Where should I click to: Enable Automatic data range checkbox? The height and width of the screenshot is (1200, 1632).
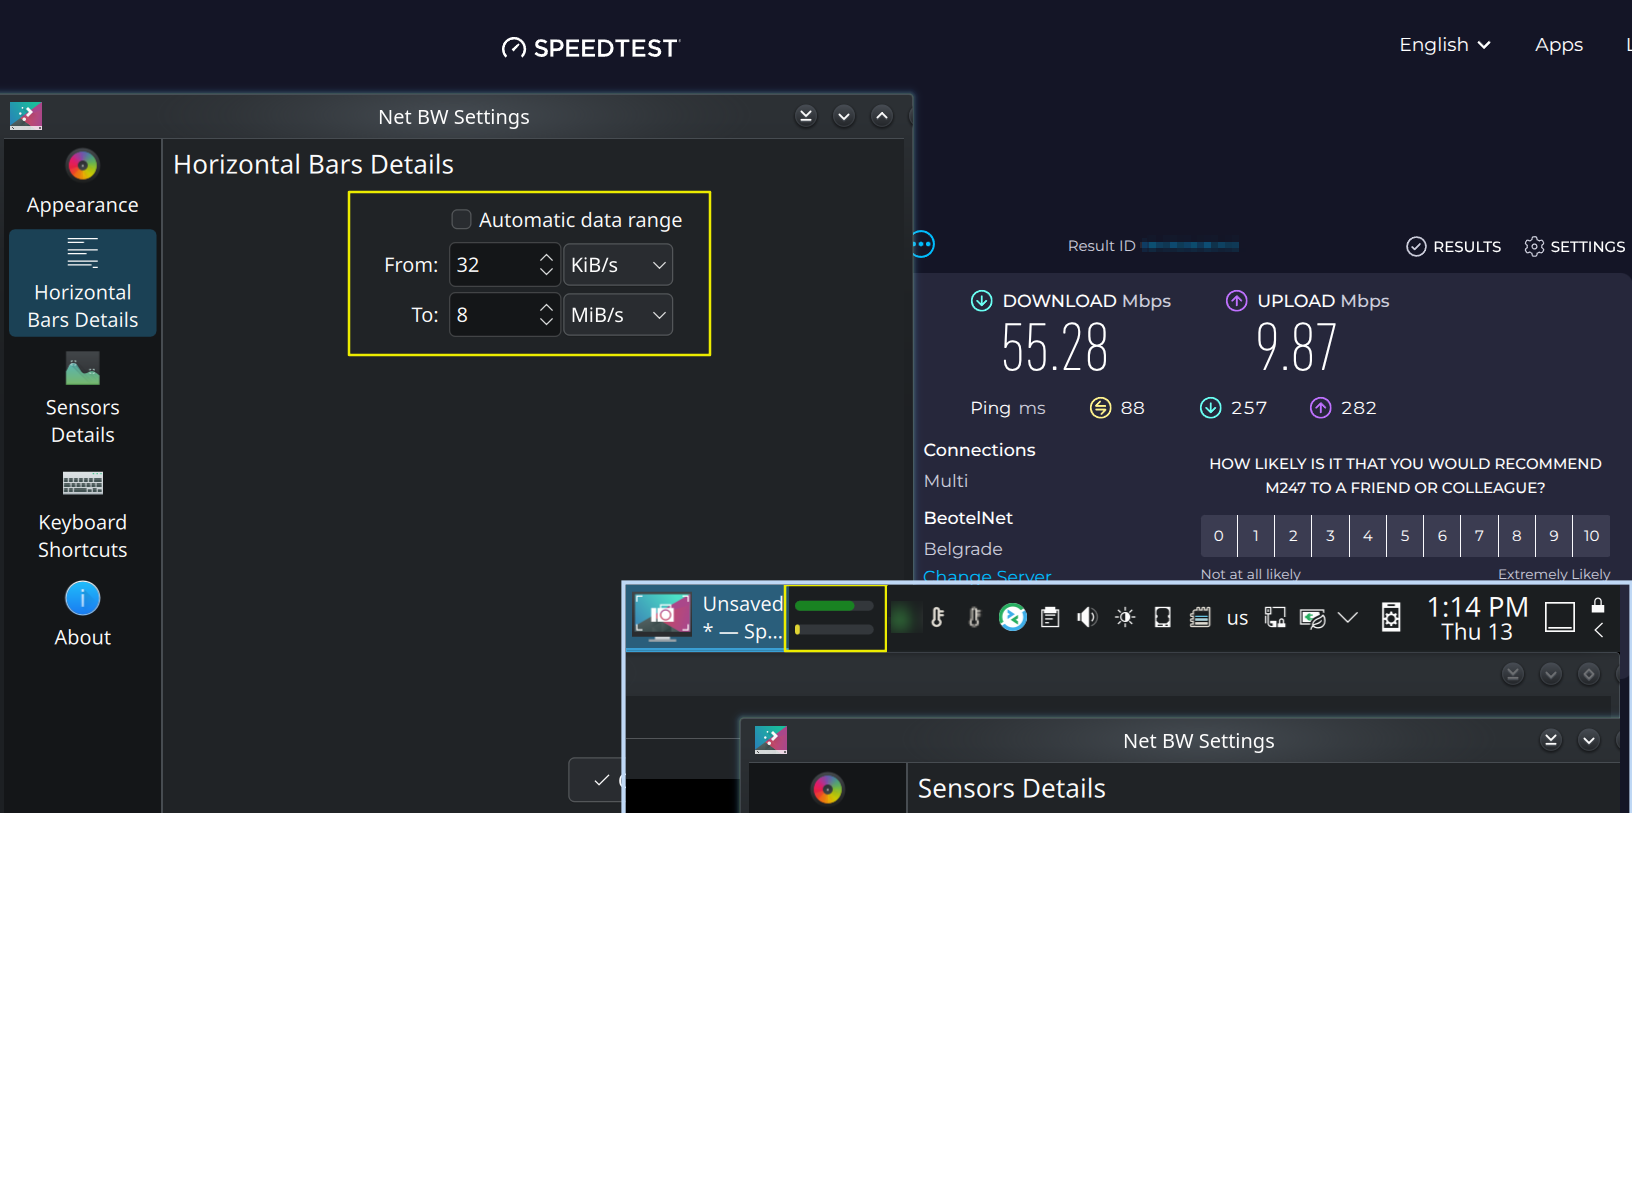pyautogui.click(x=461, y=220)
